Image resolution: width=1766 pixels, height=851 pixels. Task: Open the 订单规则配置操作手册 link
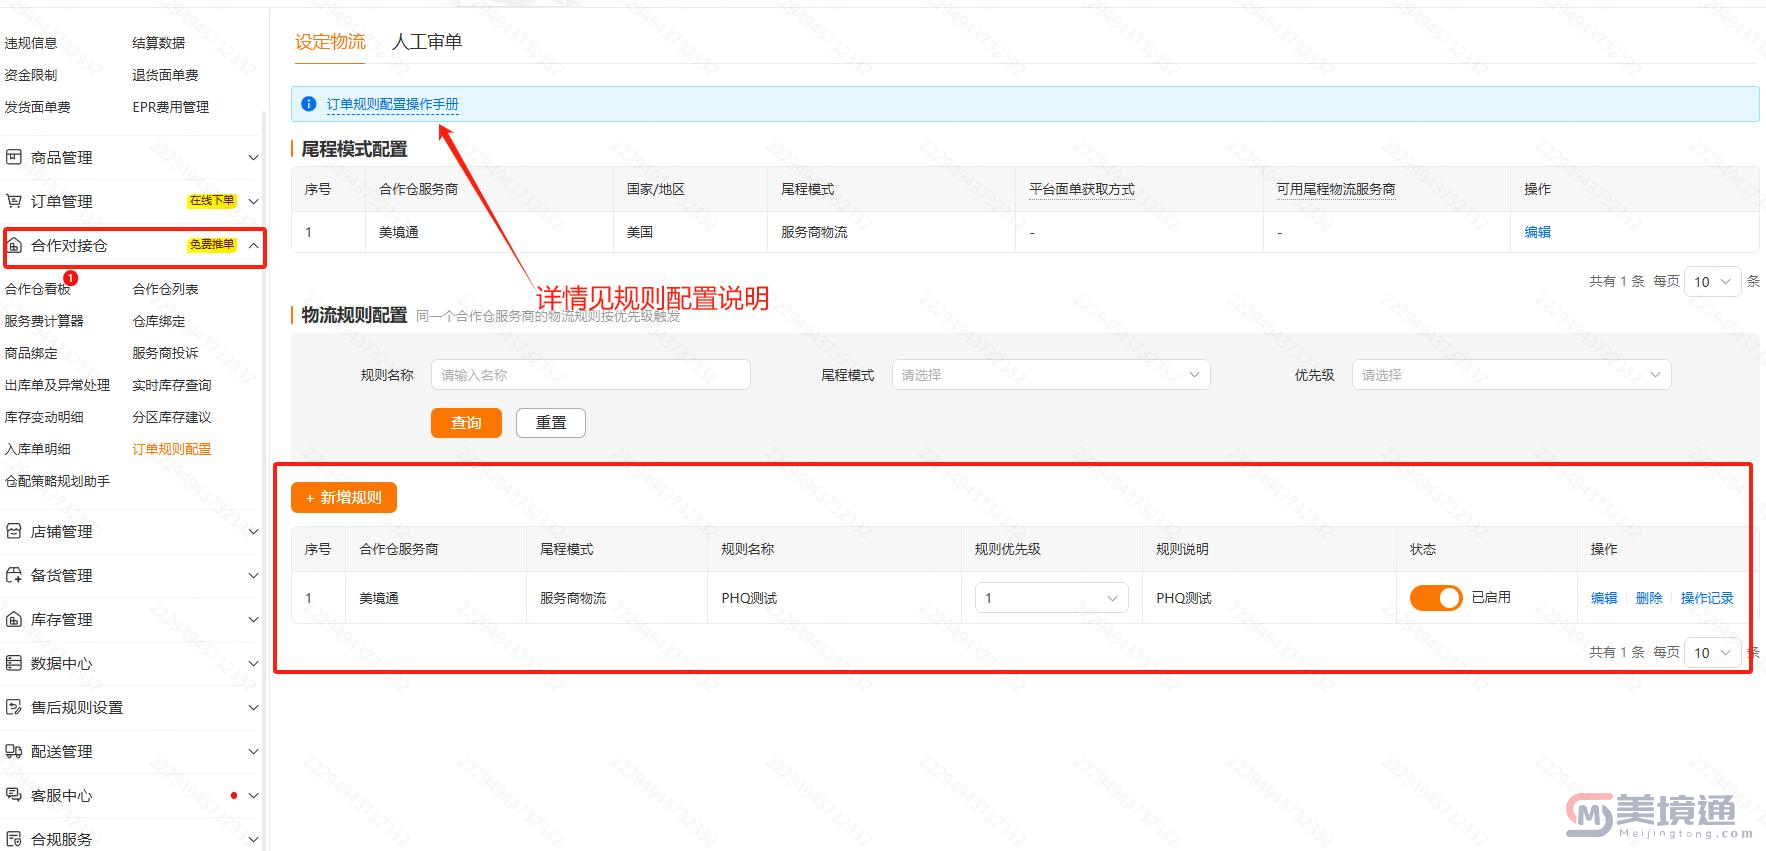click(392, 104)
